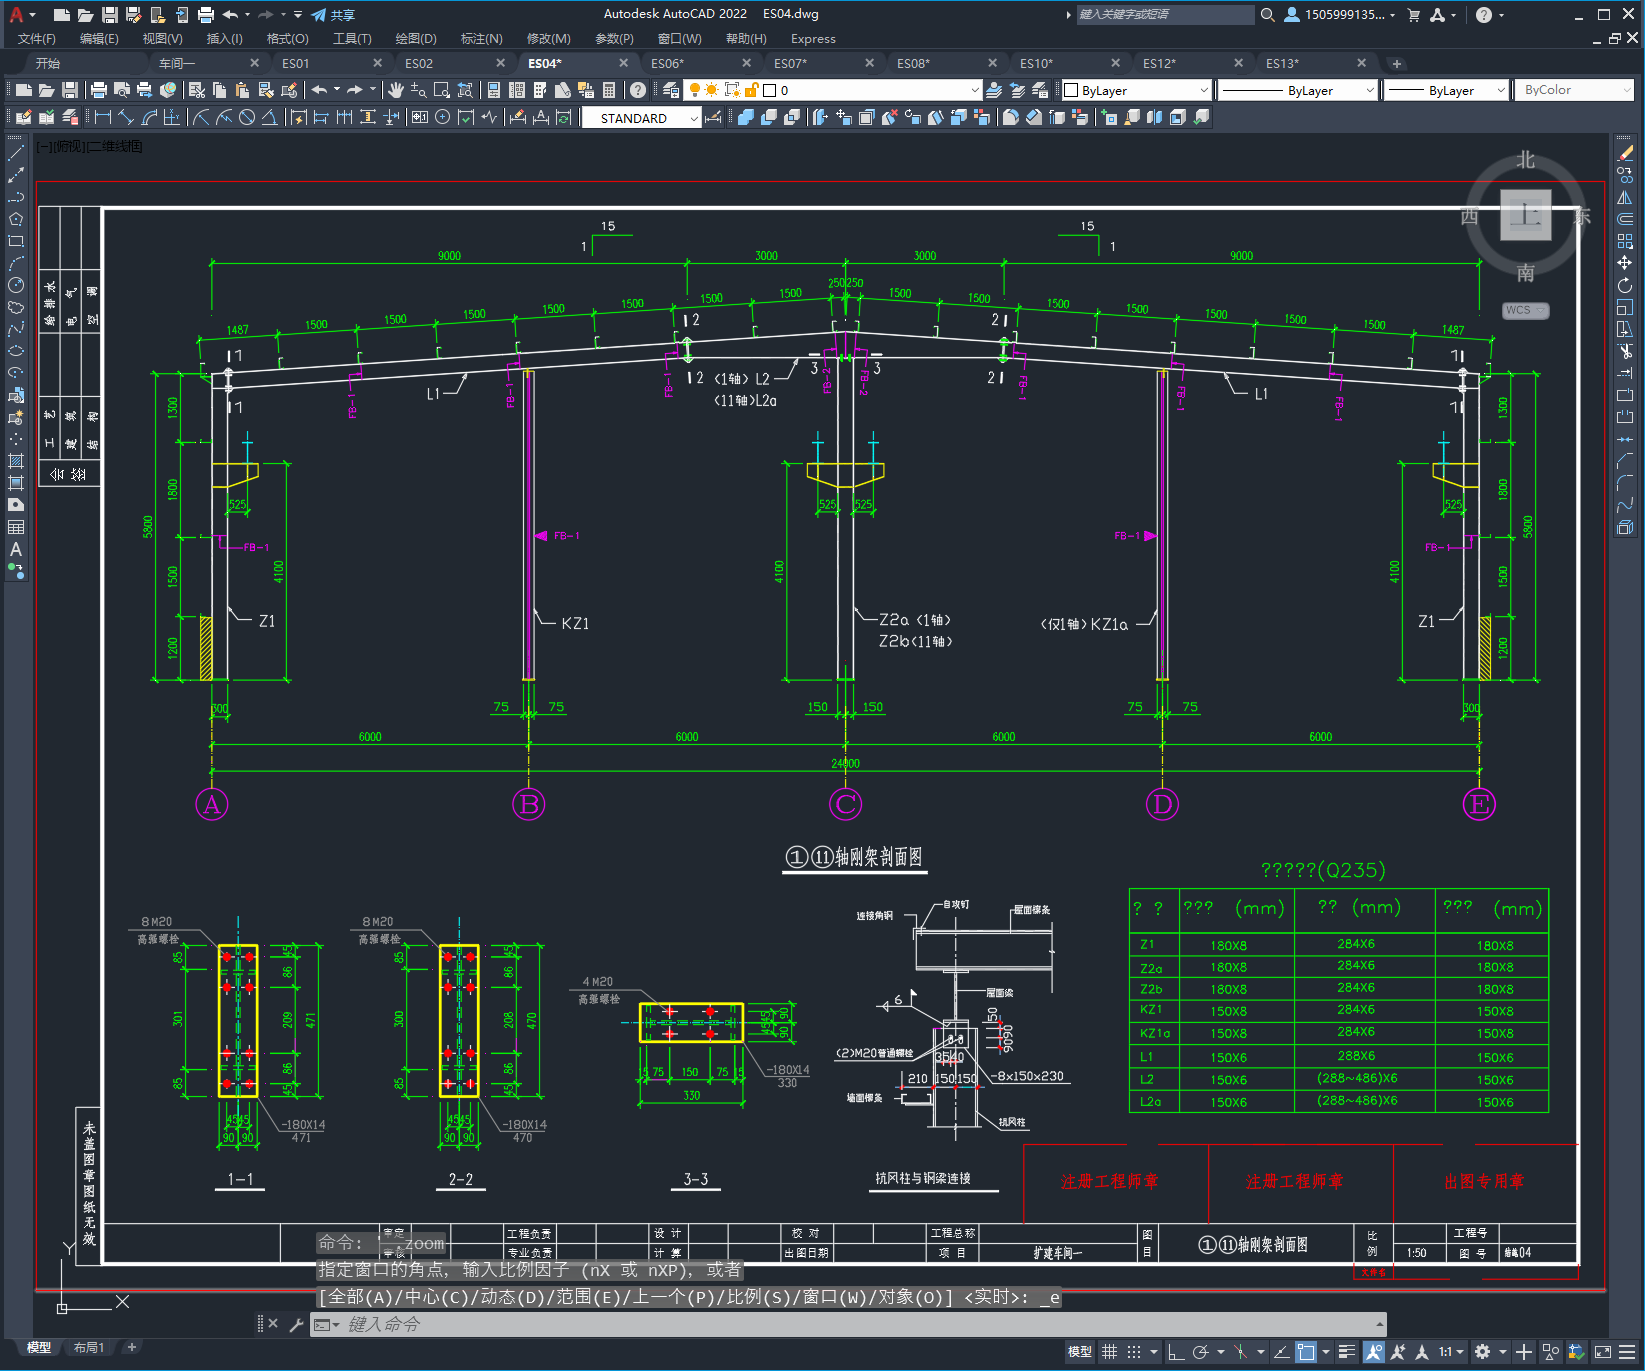Expand the object snap settings arrow
The width and height of the screenshot is (1645, 1371).
click(1326, 1352)
